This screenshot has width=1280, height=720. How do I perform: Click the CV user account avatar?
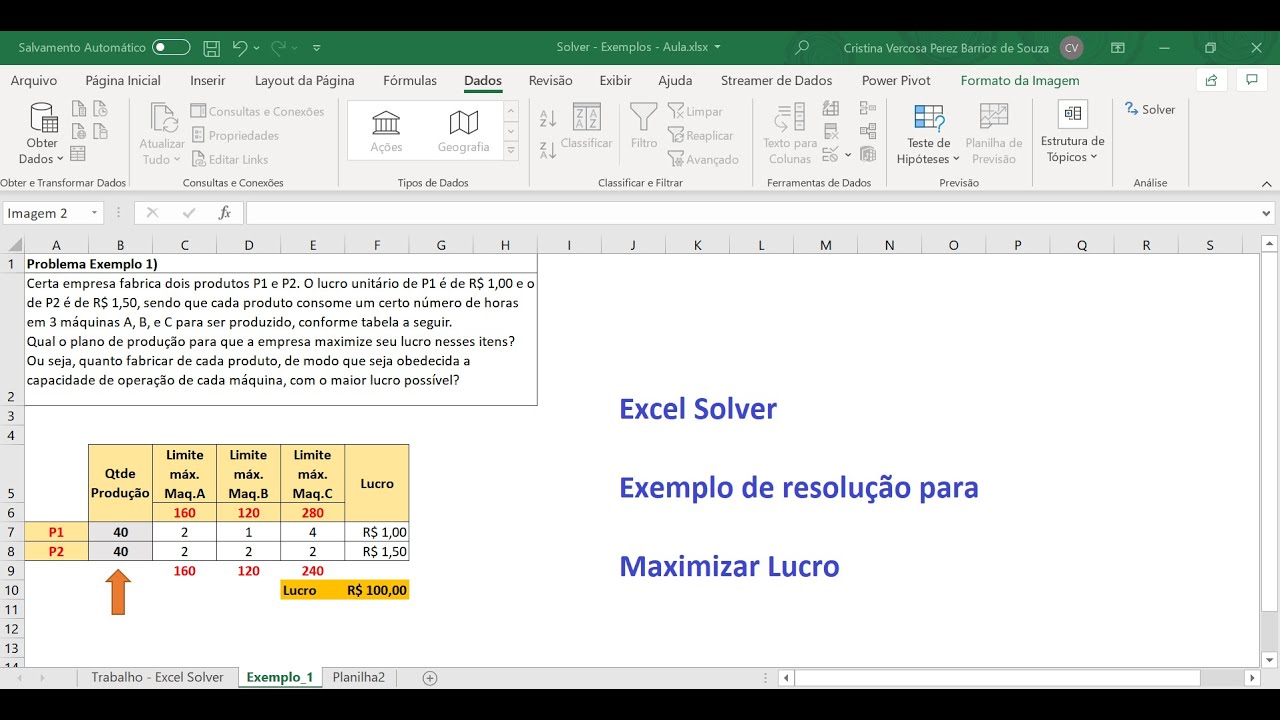point(1072,47)
